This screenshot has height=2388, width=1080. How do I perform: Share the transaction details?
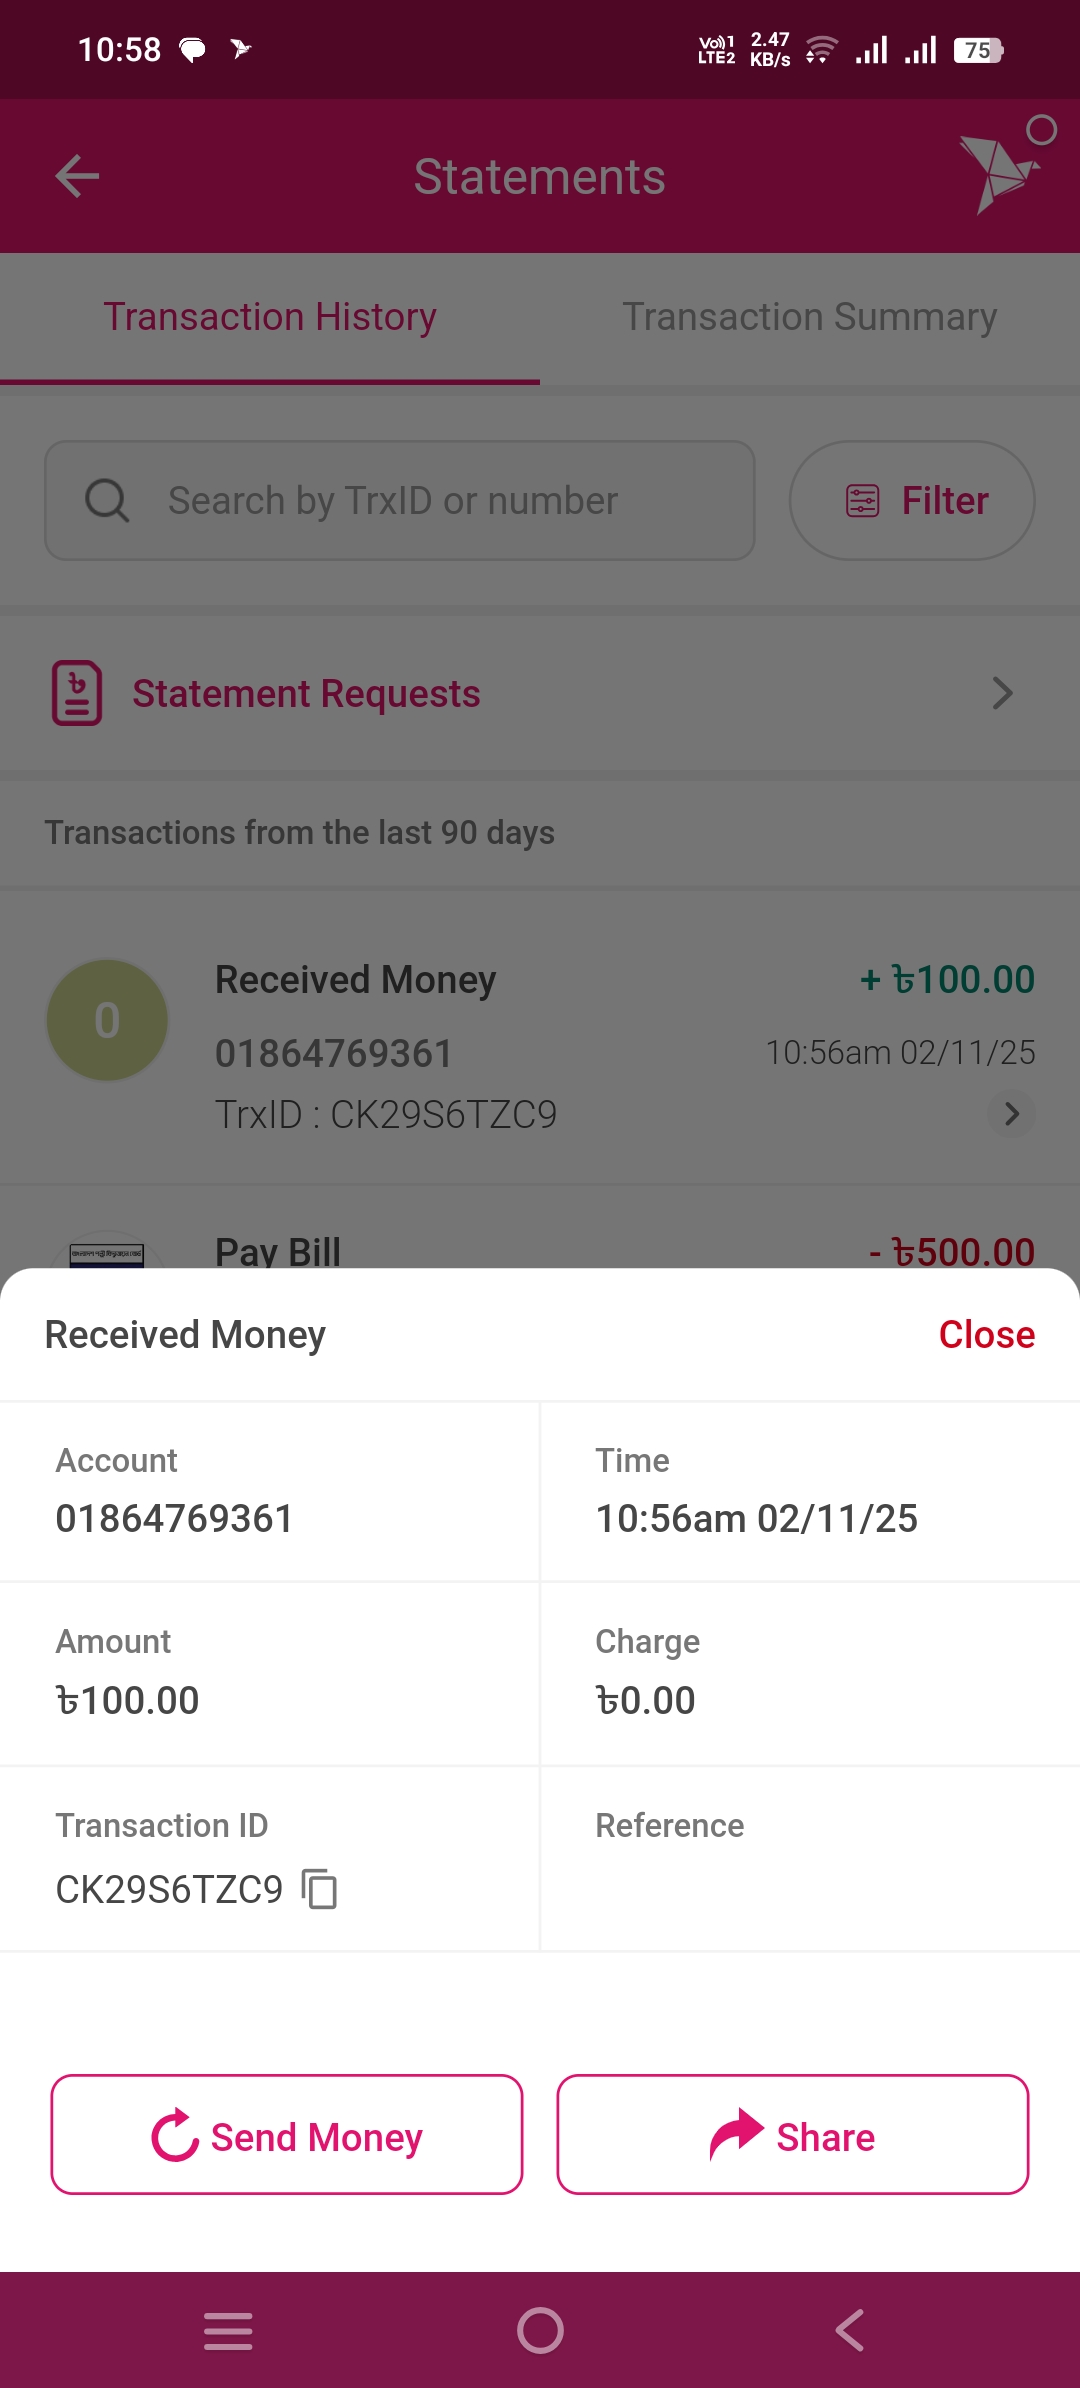click(793, 2135)
